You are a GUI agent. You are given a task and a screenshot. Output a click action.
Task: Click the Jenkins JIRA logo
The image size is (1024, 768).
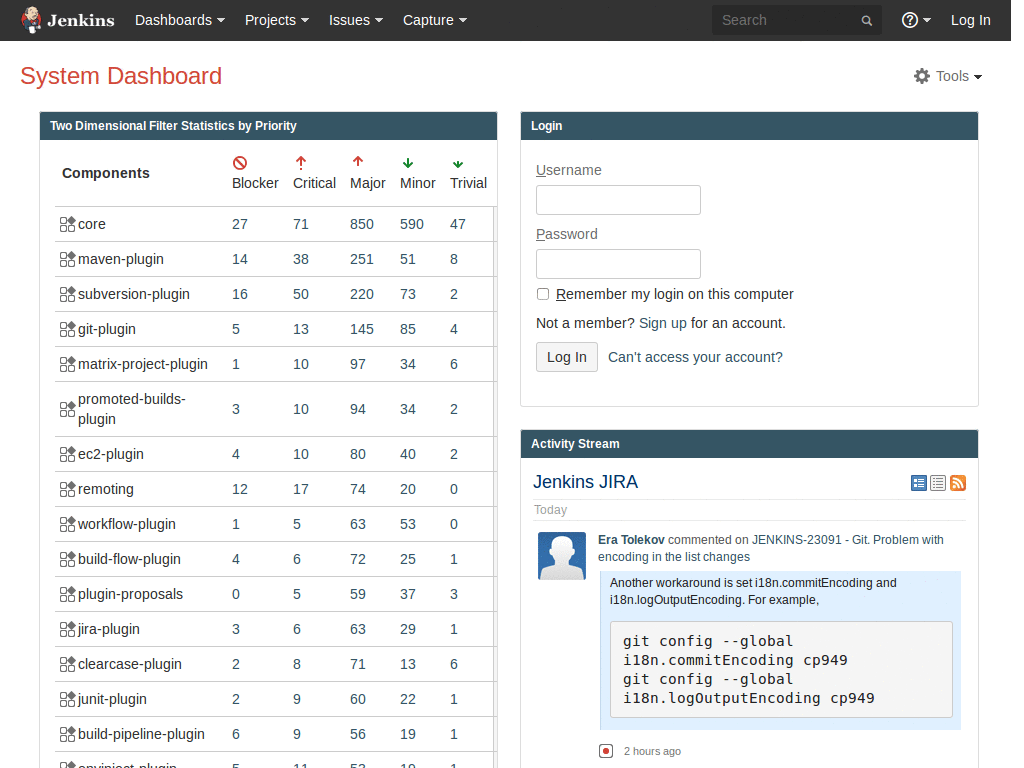tap(585, 482)
